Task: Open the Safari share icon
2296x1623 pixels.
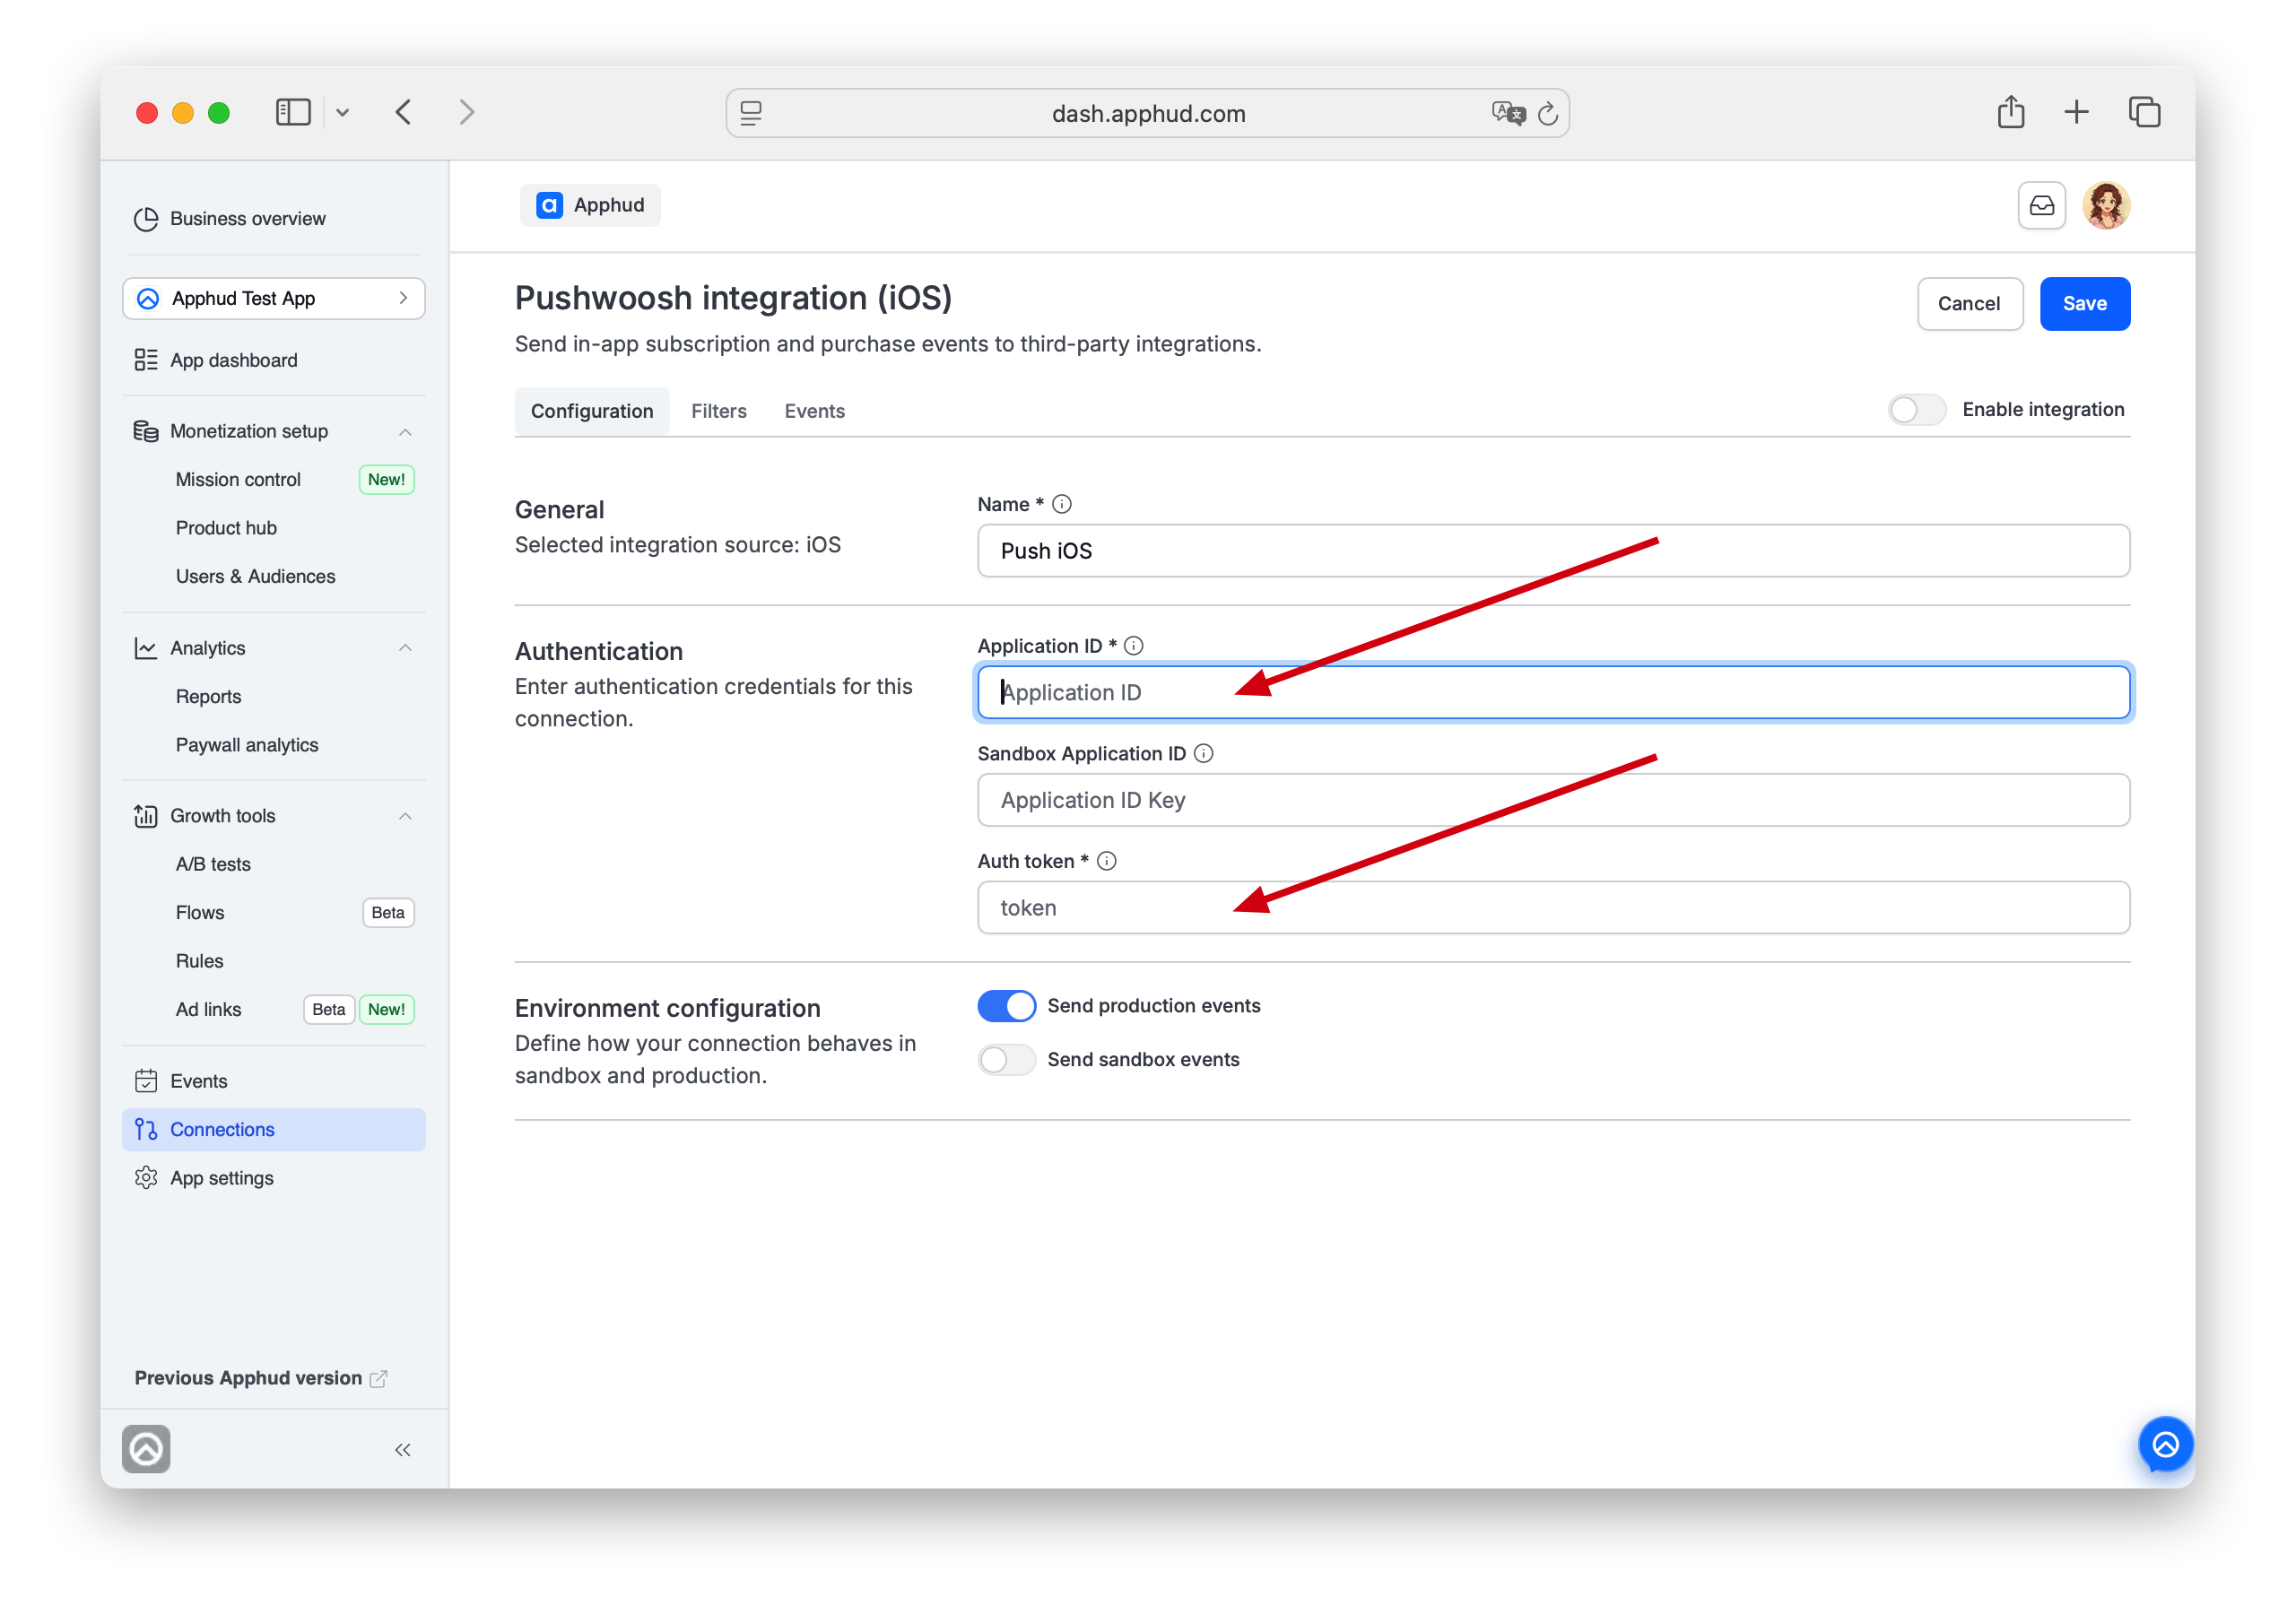Action: [2011, 111]
